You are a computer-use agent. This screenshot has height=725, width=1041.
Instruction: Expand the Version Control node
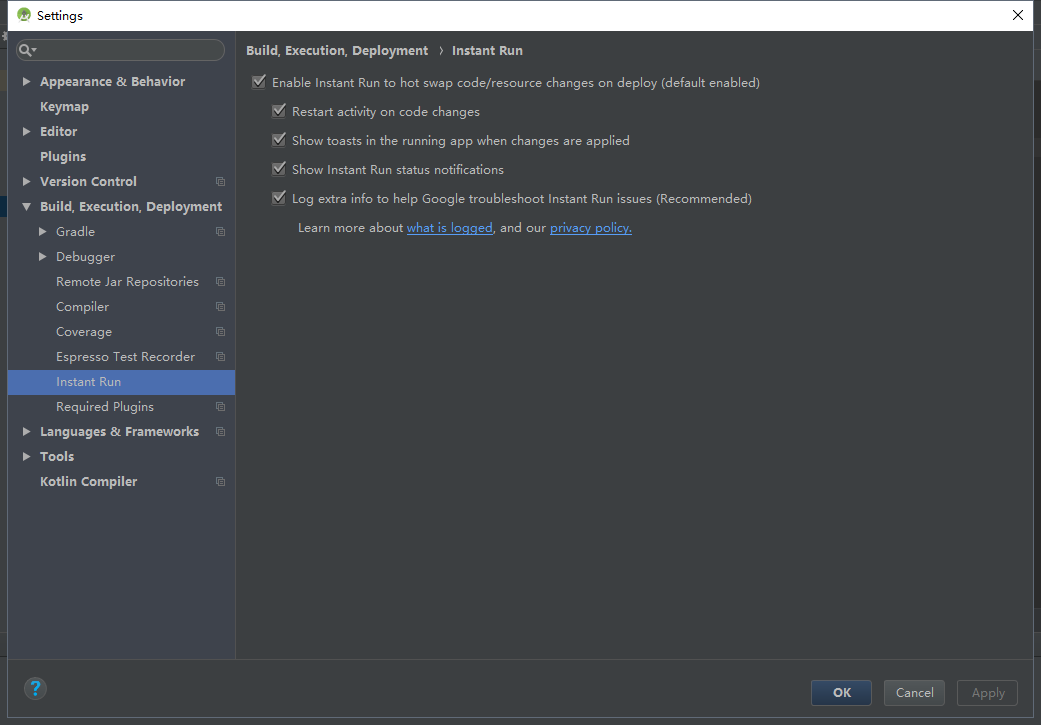tap(27, 181)
